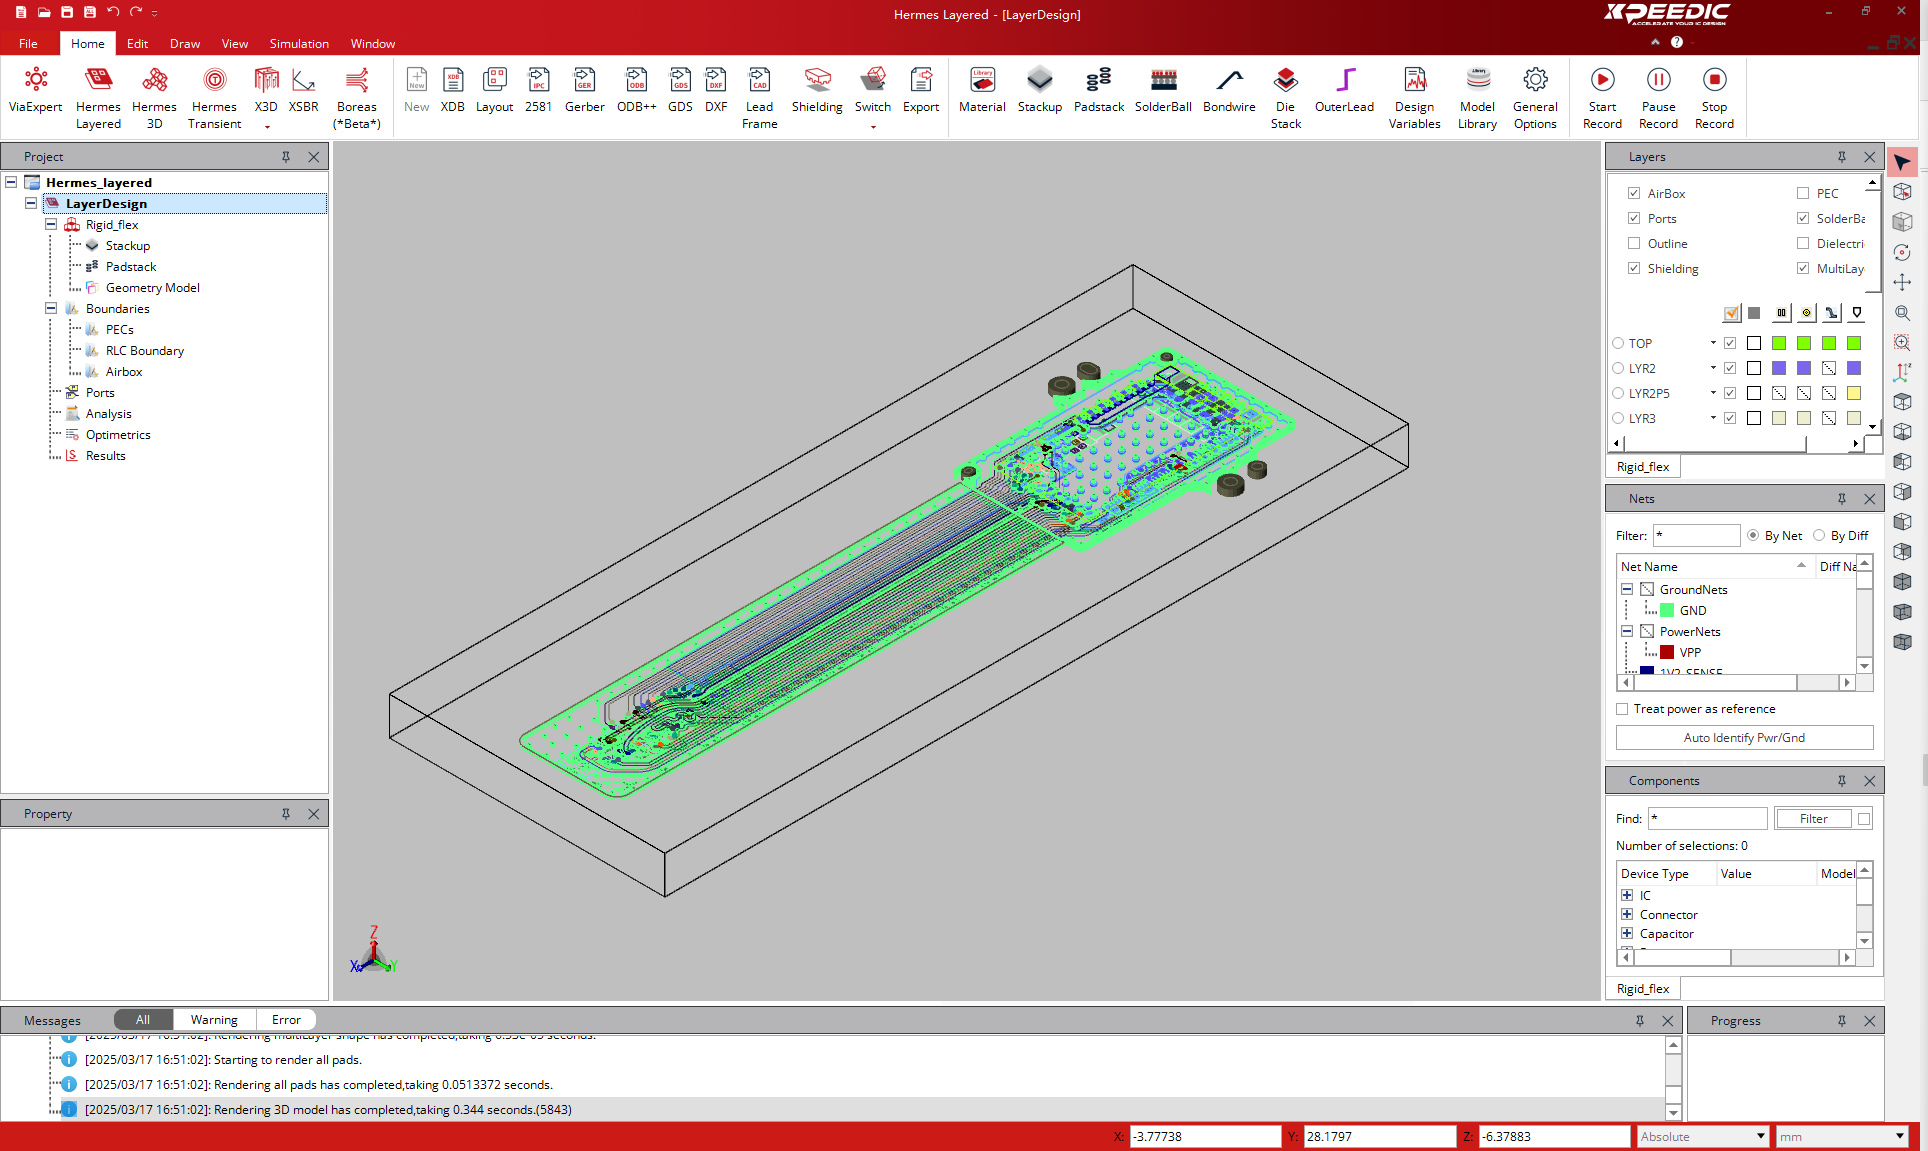Open the Die Stack tool
The width and height of the screenshot is (1928, 1151).
point(1286,98)
